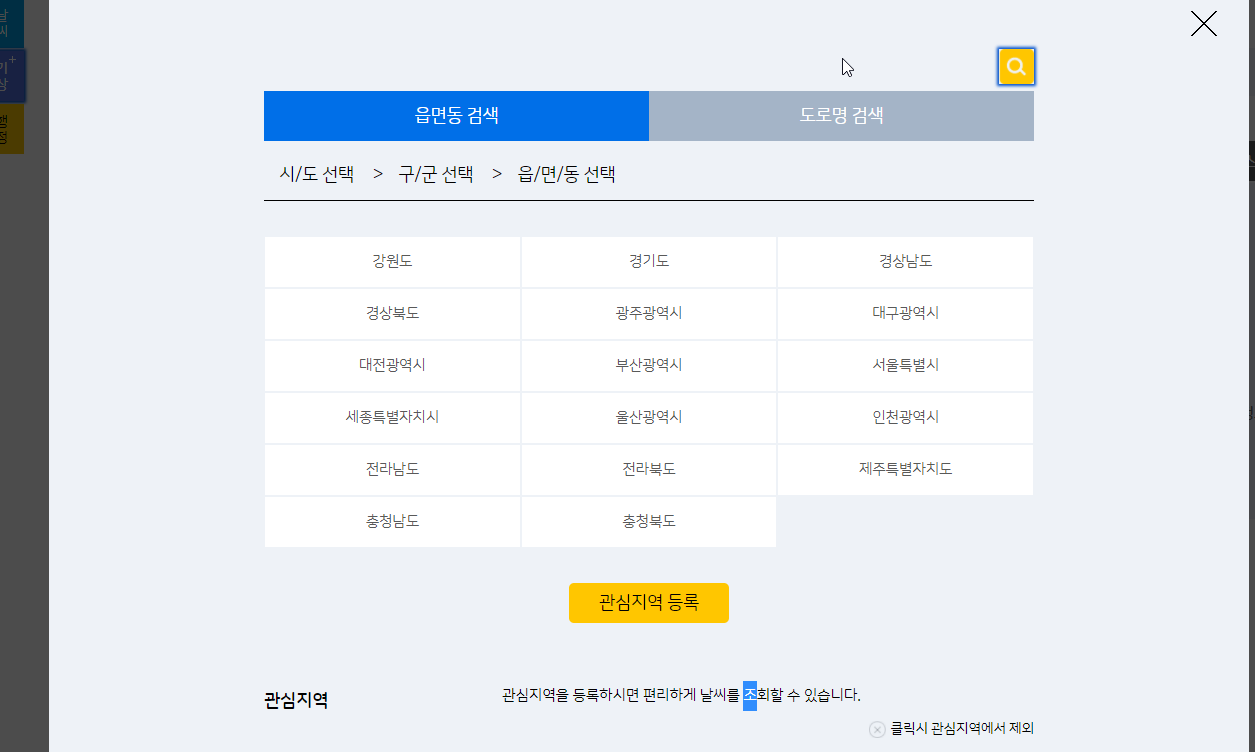Click the 구/군 선택 breadcrumb step
This screenshot has height=752, width=1255.
click(x=435, y=174)
